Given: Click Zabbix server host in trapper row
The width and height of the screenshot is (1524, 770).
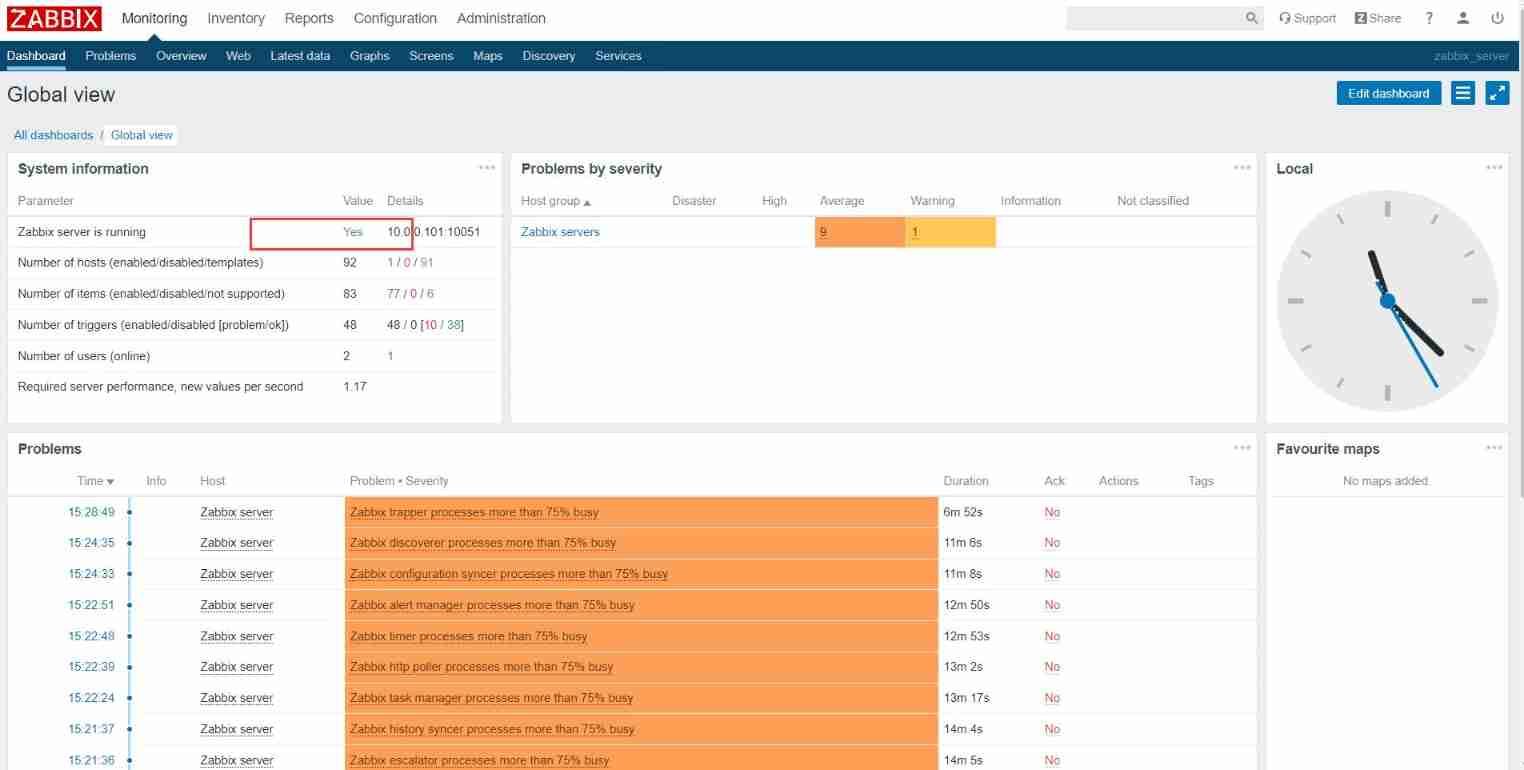Looking at the screenshot, I should (236, 512).
